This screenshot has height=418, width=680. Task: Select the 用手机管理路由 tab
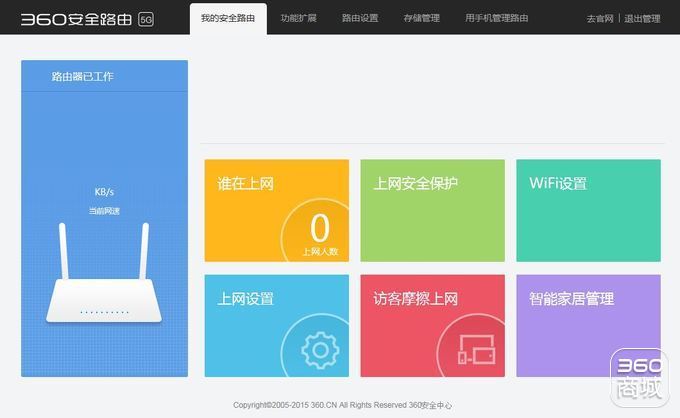pos(497,18)
